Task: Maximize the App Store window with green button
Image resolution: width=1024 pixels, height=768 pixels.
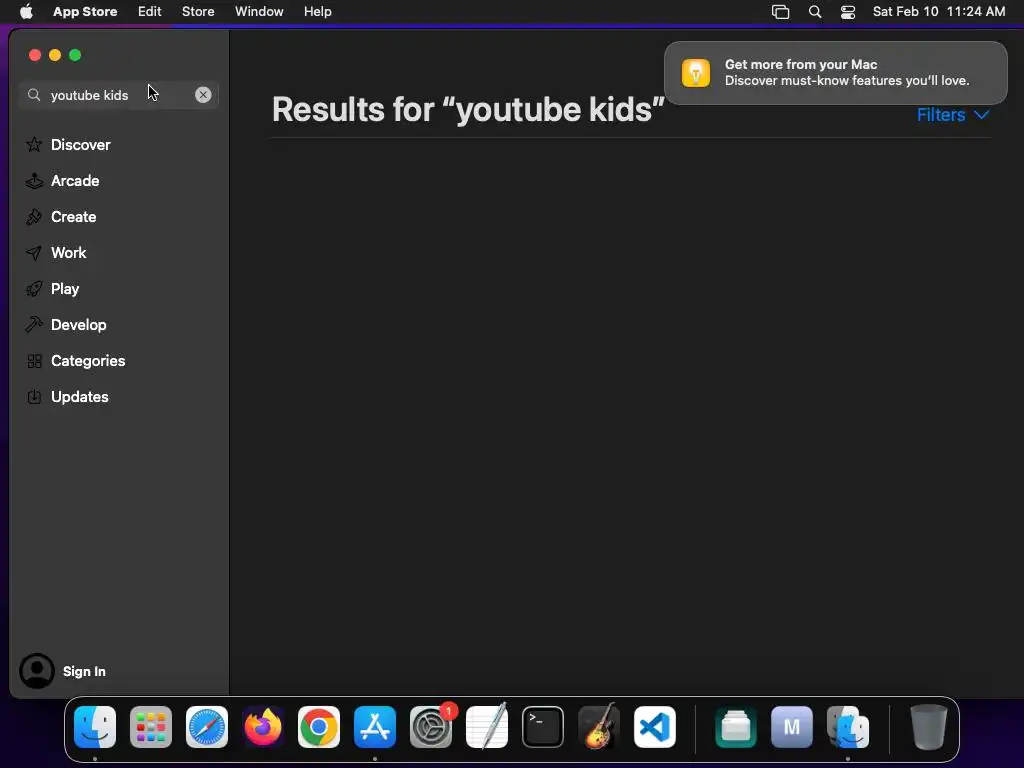Action: pos(75,55)
